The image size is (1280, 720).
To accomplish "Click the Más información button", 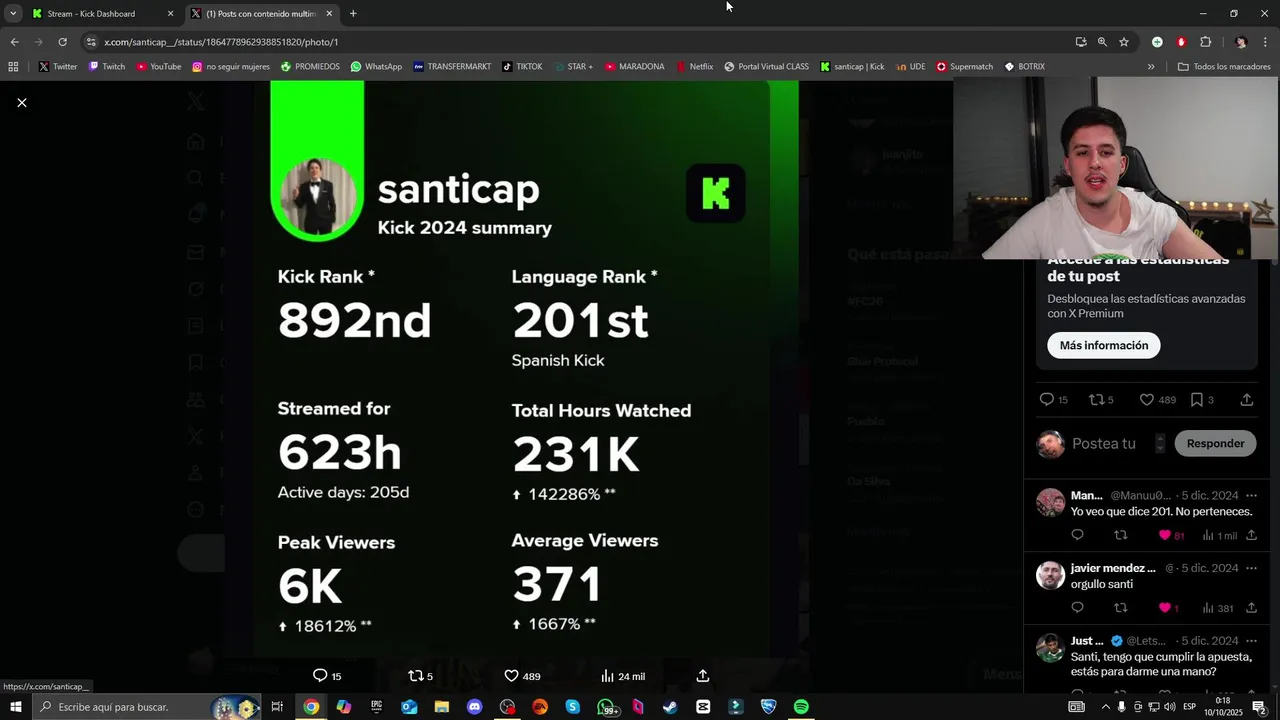I will tap(1104, 345).
